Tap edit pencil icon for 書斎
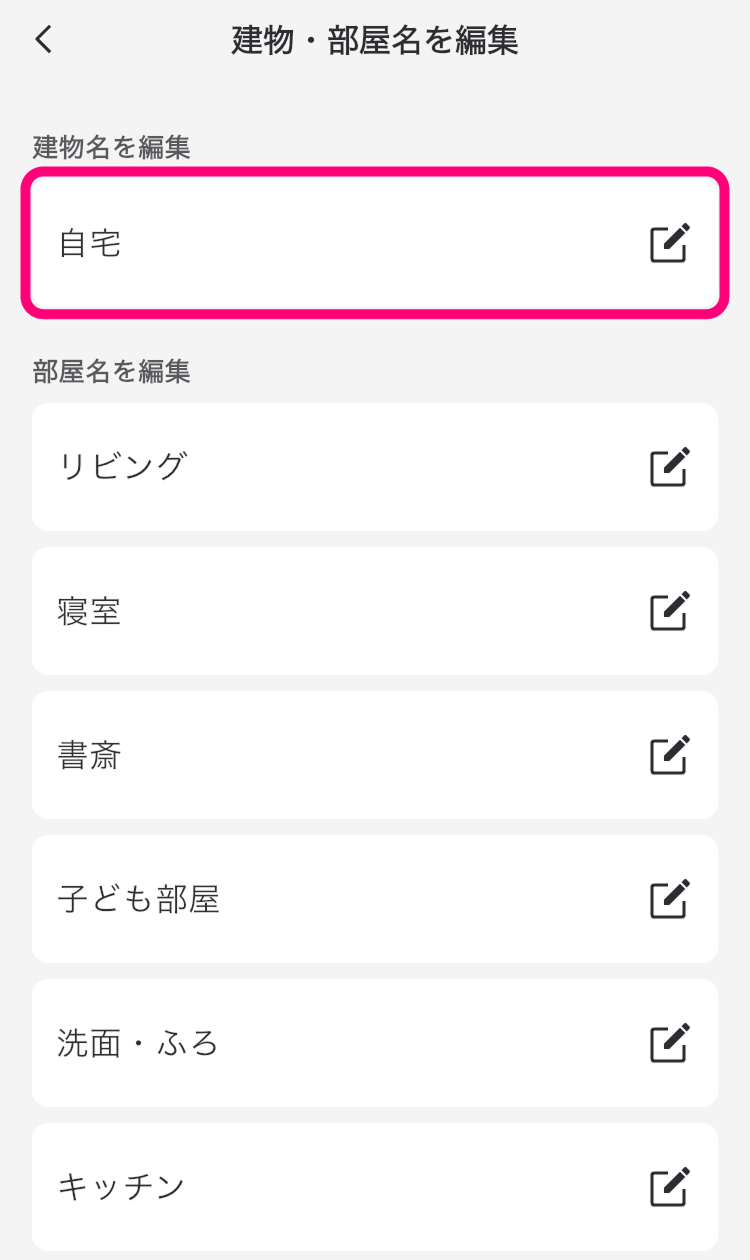Screen dimensions: 750x1260 [x=669, y=755]
